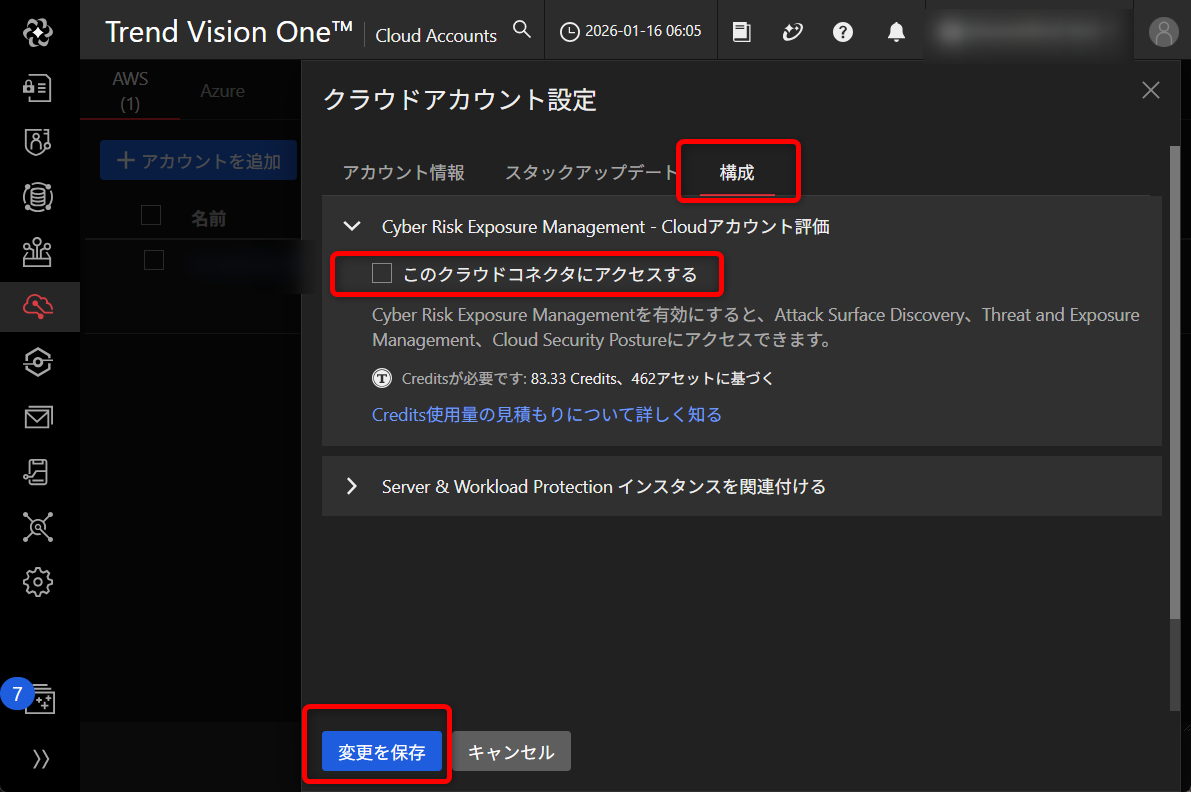
Task: Click the アカウントを追加 button
Action: point(198,160)
